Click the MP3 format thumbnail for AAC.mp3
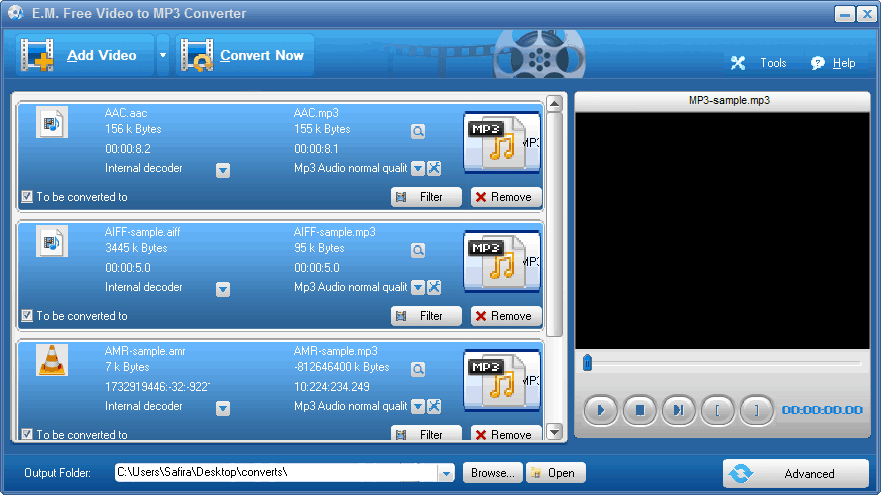The width and height of the screenshot is (881, 495). [502, 143]
